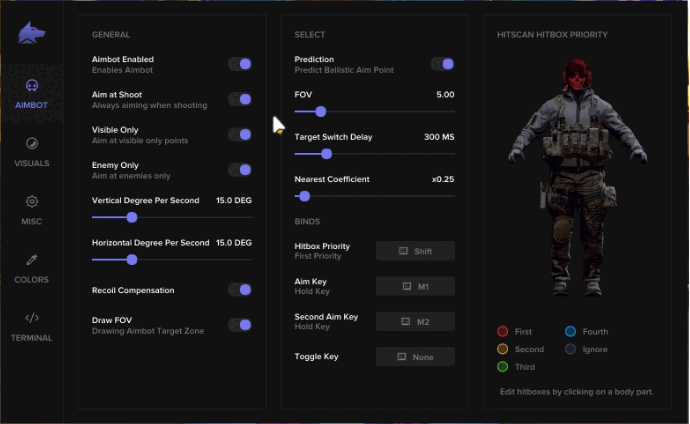
Task: Toggle the Aimbot Enabled switch
Action: pos(240,64)
